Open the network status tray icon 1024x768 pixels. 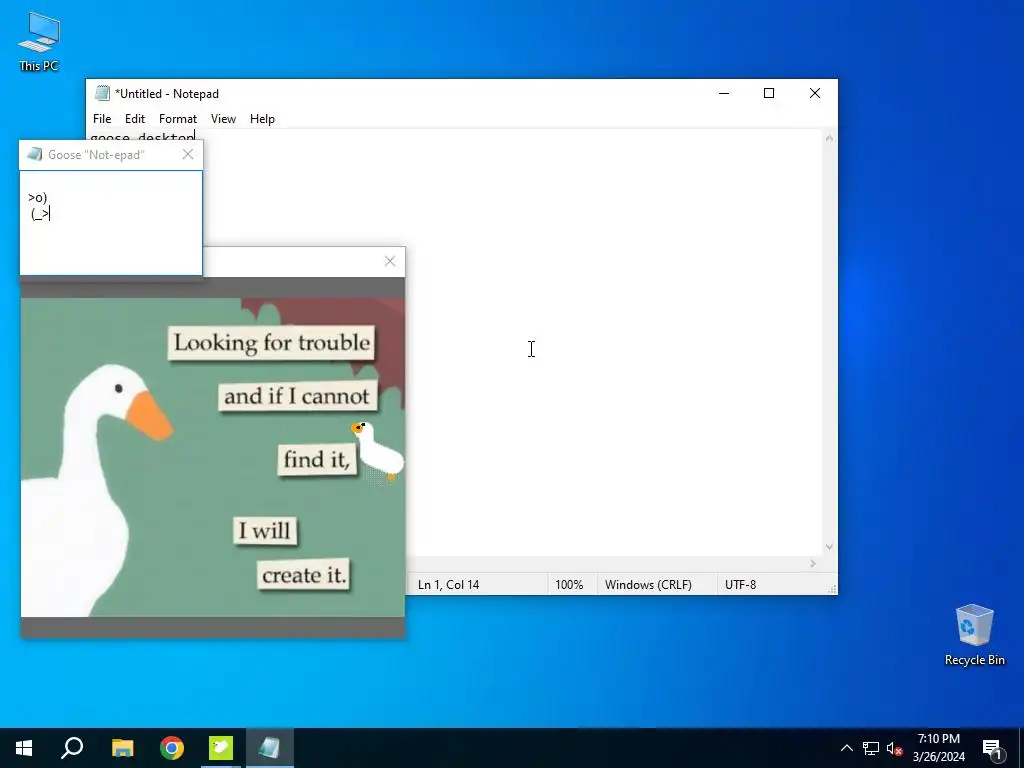point(871,748)
